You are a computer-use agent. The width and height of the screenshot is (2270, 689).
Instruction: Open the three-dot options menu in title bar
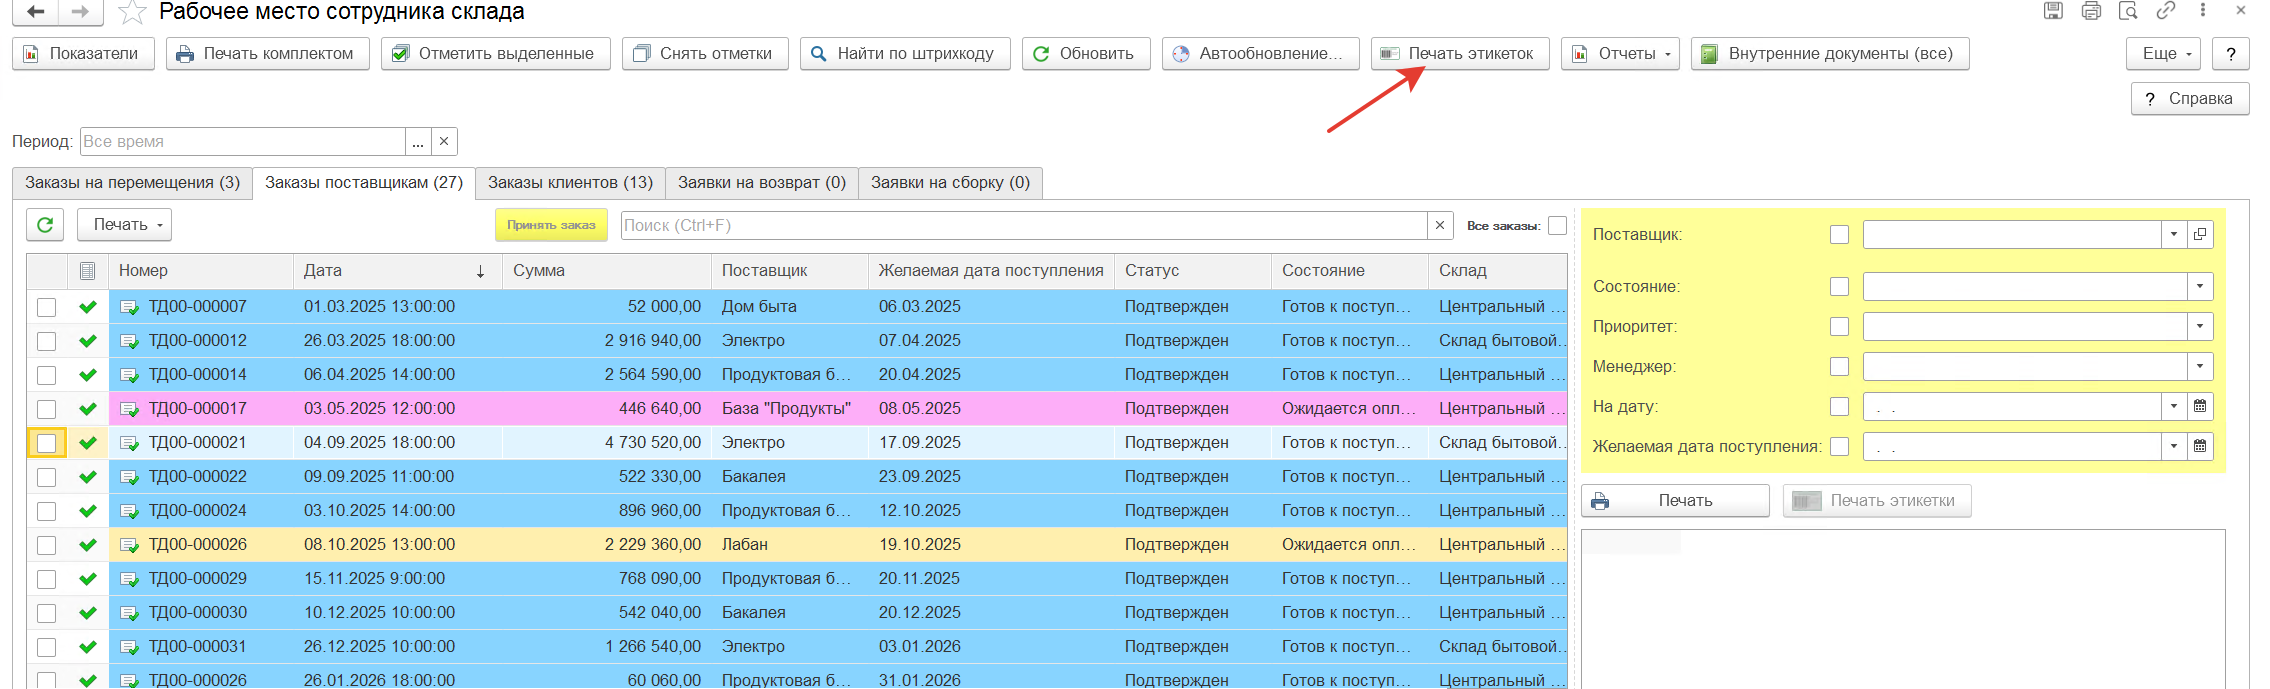click(2203, 11)
